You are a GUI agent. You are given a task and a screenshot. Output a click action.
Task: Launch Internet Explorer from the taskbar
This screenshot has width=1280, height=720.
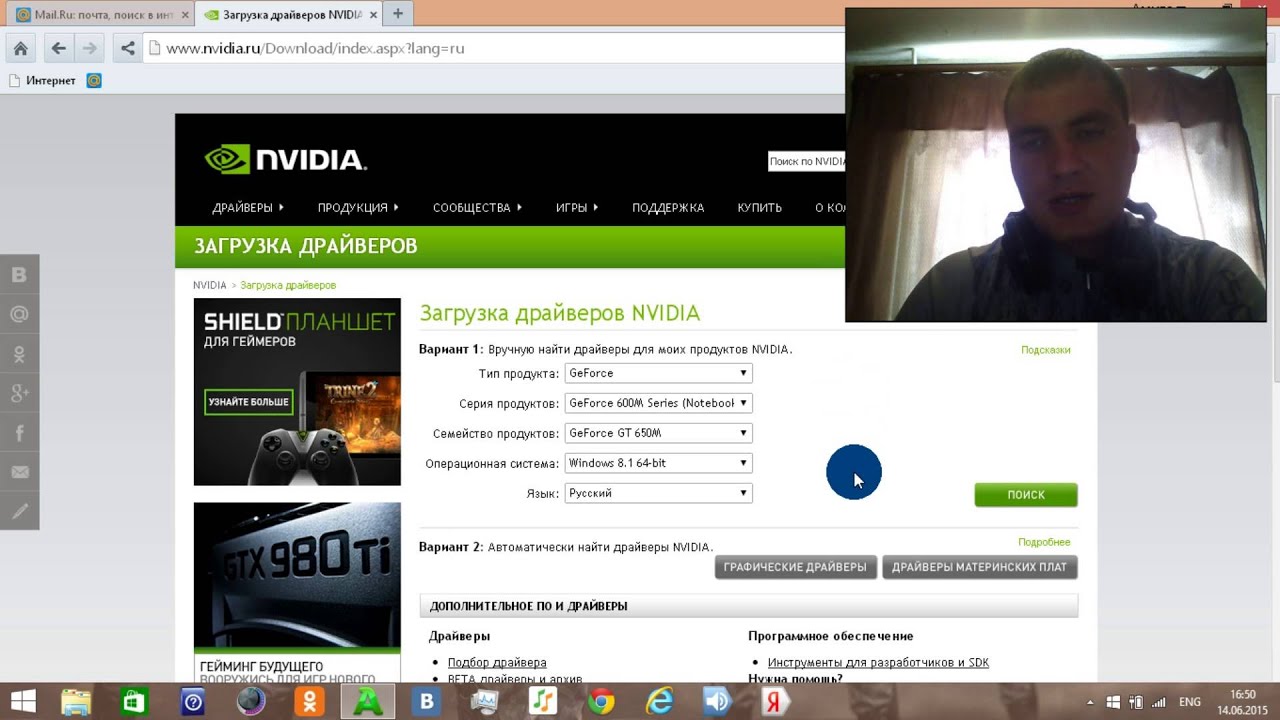[x=659, y=702]
